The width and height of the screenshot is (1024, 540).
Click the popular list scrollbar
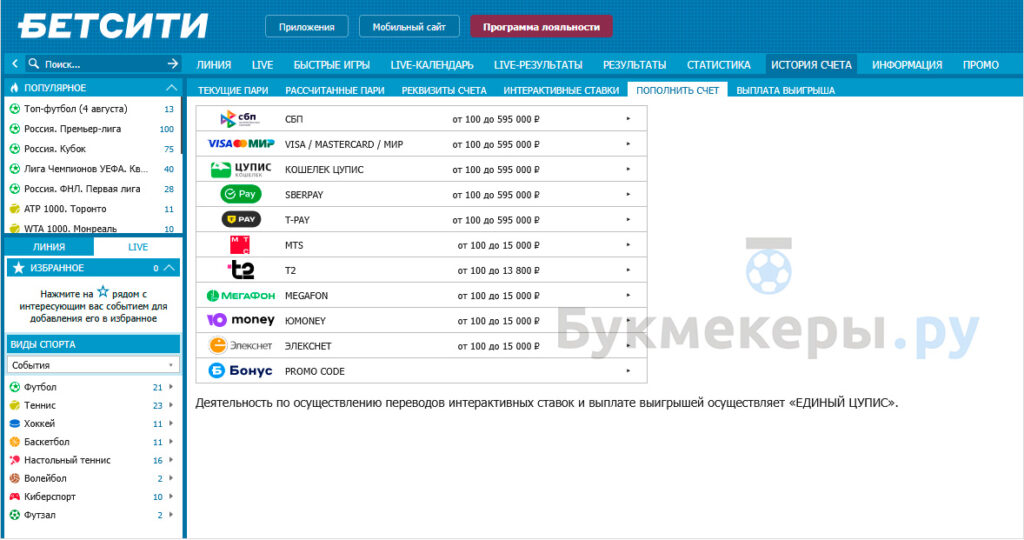[x=180, y=127]
